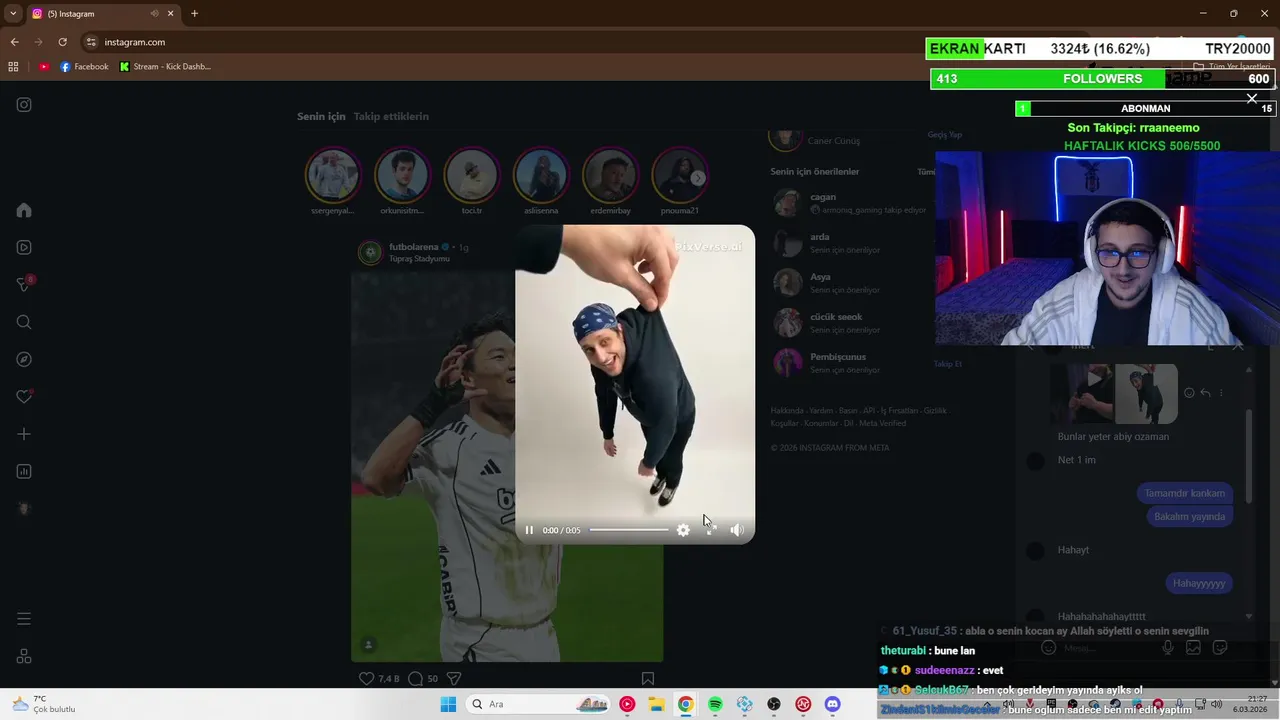The height and width of the screenshot is (720, 1280).
Task: Open YouTube bookmark icon
Action: coord(44,67)
